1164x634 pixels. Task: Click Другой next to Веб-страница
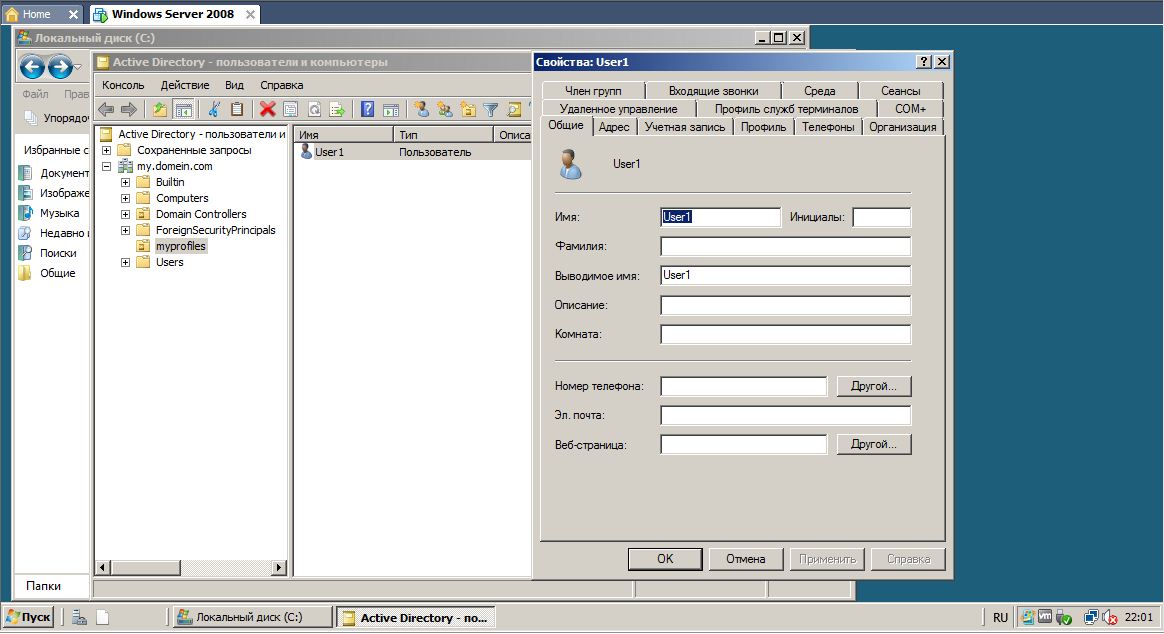(x=874, y=444)
